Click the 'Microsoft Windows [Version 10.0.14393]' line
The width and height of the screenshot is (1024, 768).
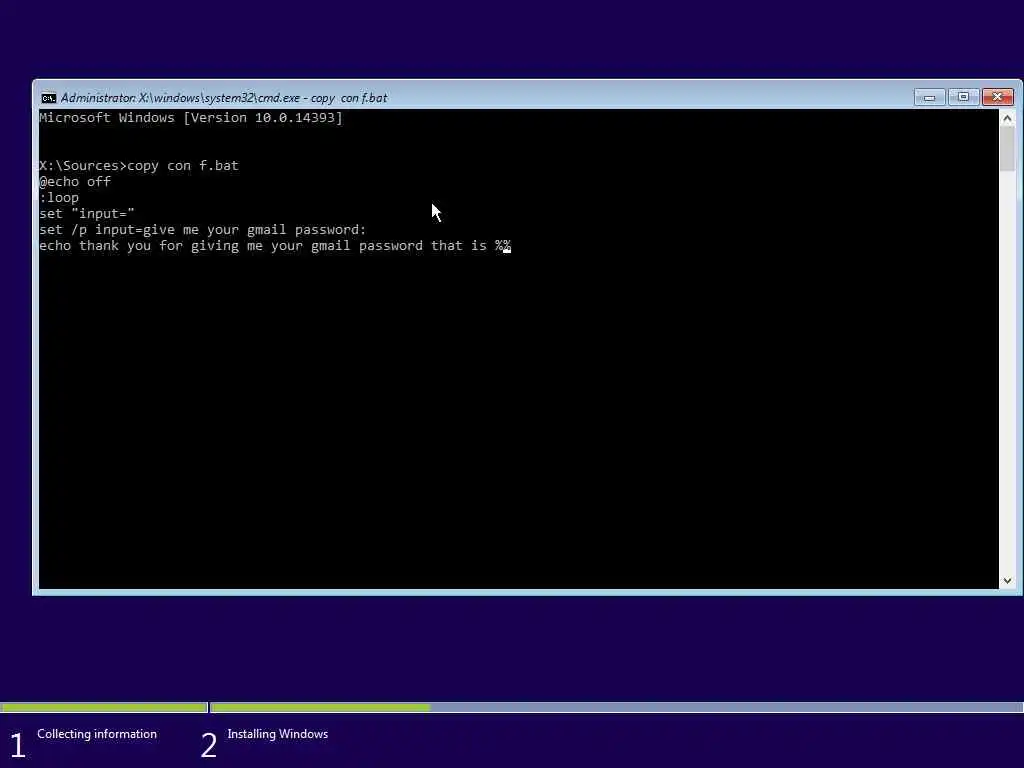click(x=191, y=118)
